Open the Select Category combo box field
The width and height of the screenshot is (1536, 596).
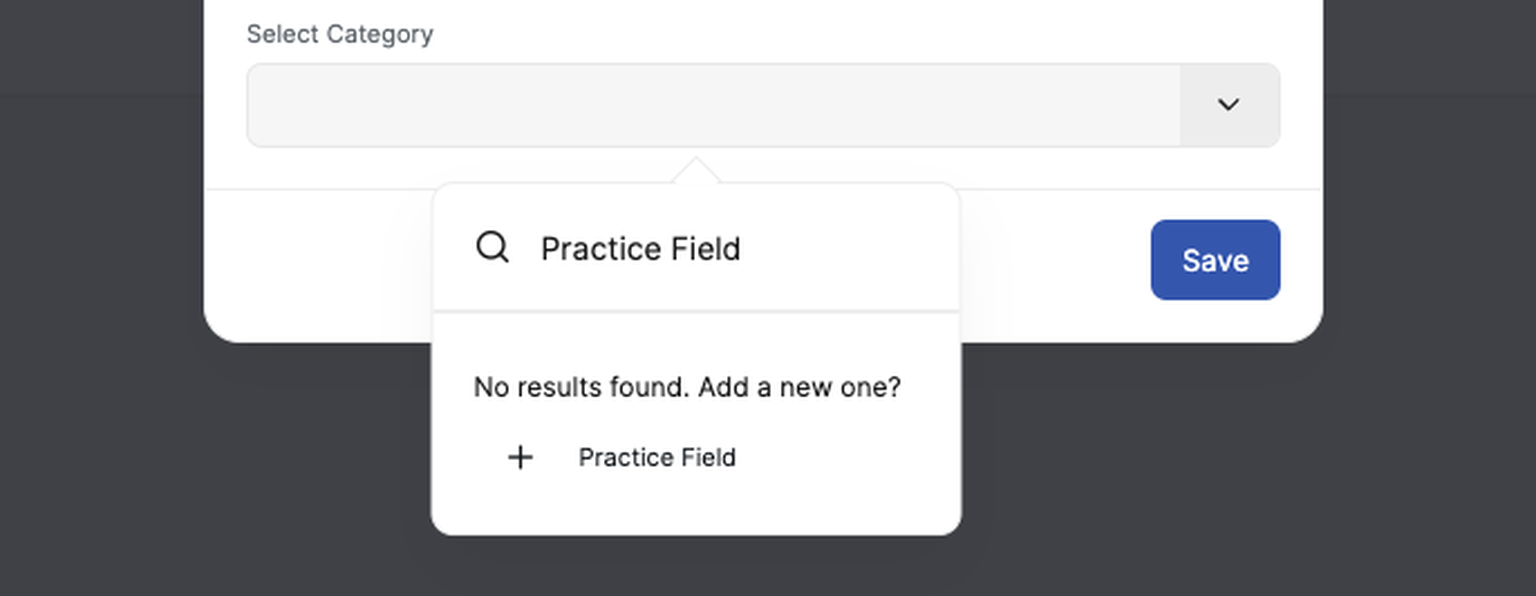click(x=763, y=105)
